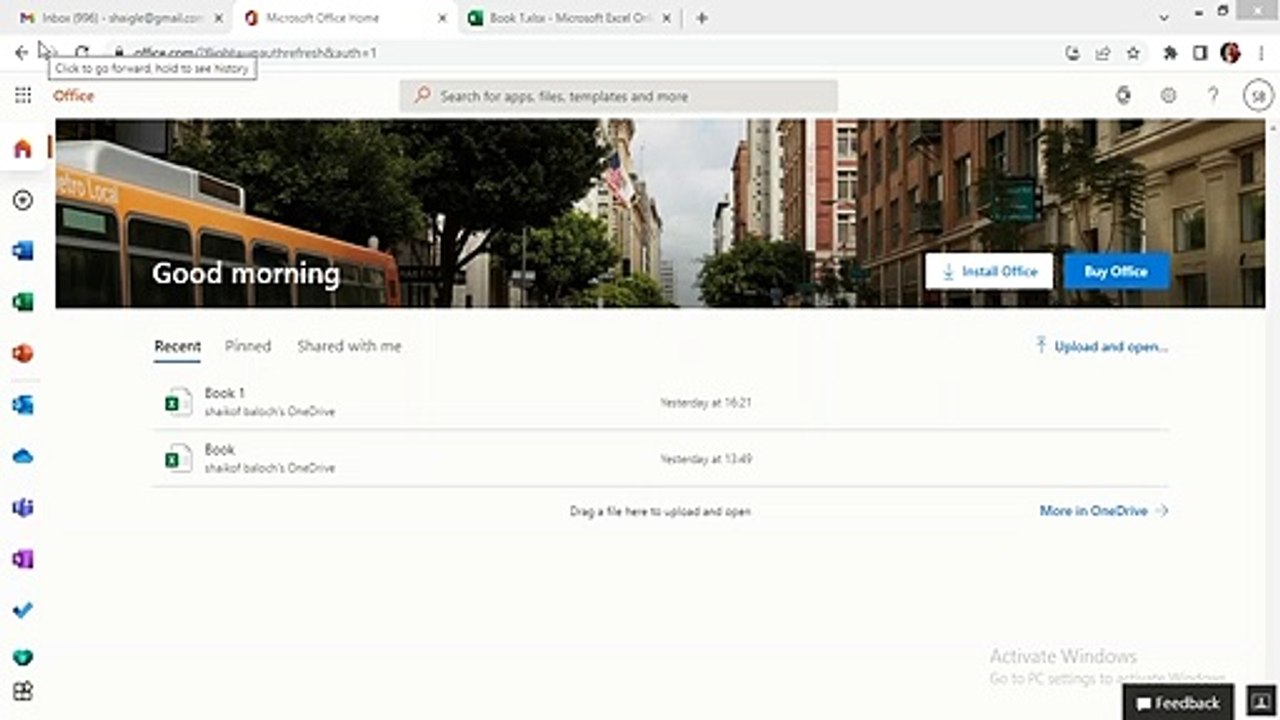Image resolution: width=1280 pixels, height=720 pixels.
Task: Open PowerPoint from the sidebar
Action: [23, 353]
